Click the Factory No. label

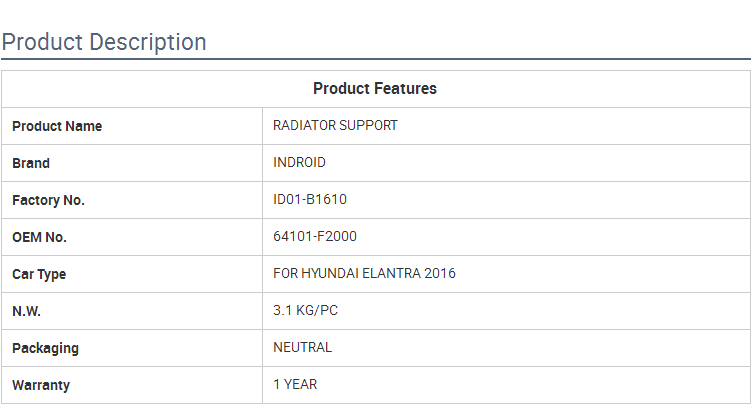click(48, 200)
